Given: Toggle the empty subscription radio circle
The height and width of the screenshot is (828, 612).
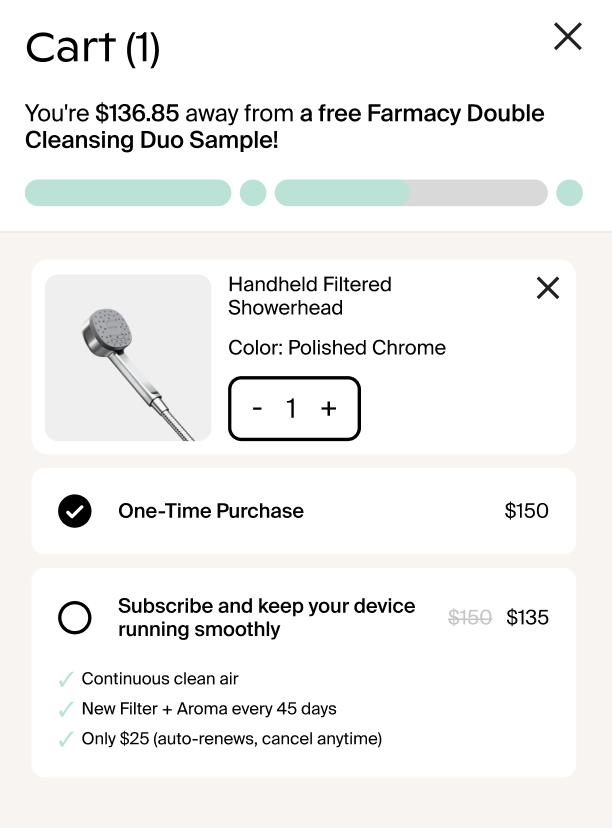Looking at the screenshot, I should [x=75, y=617].
